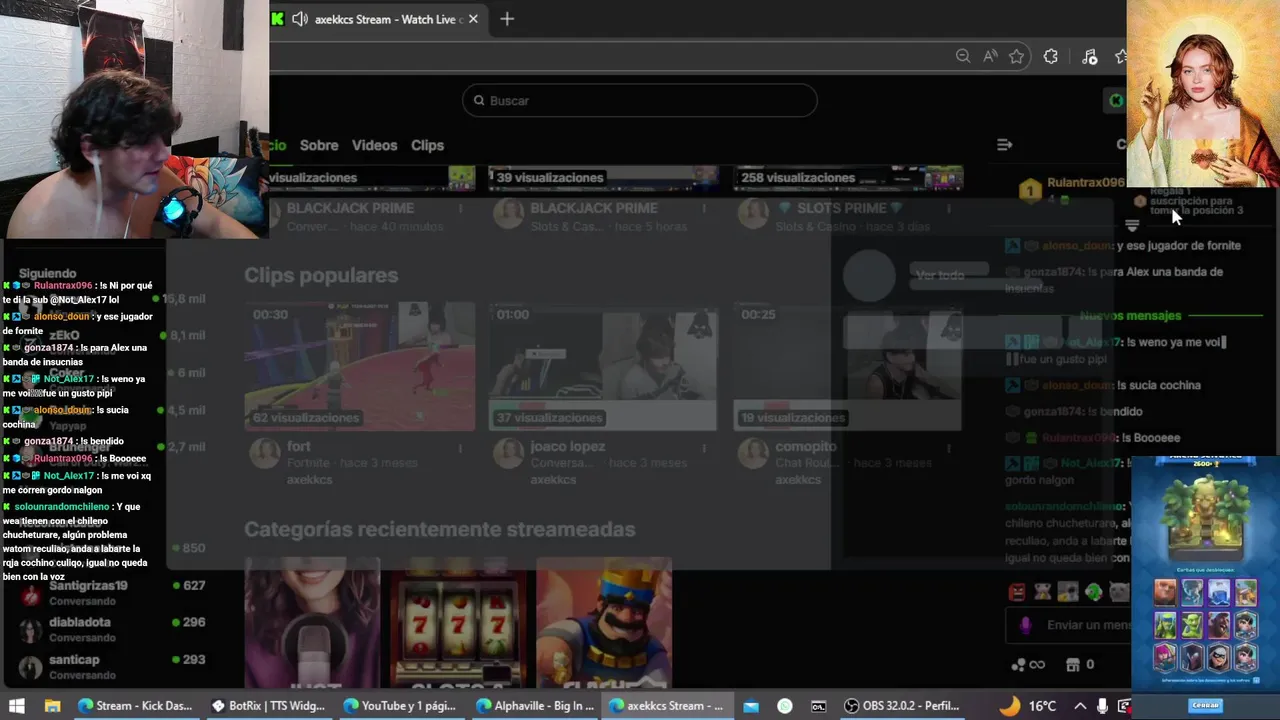Select the Giant card in Clash Royale
The image size is (1280, 720).
coord(1166,592)
